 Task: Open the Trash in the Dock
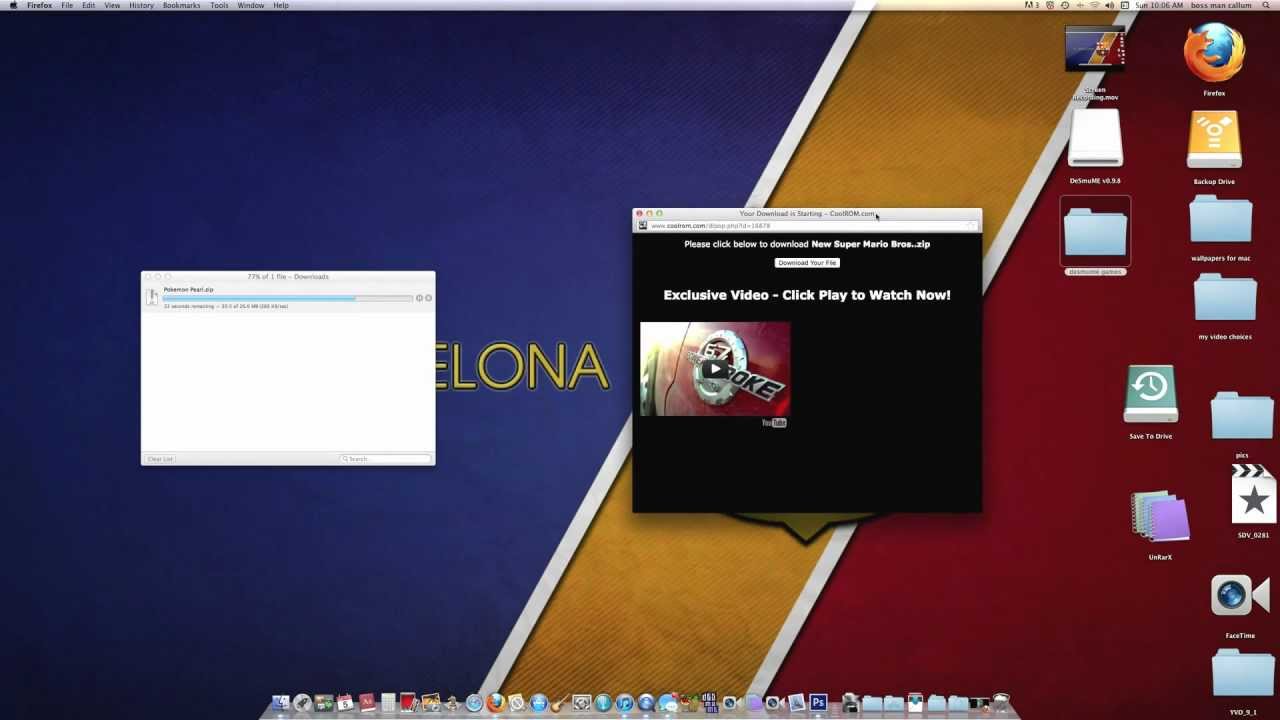click(x=1000, y=703)
